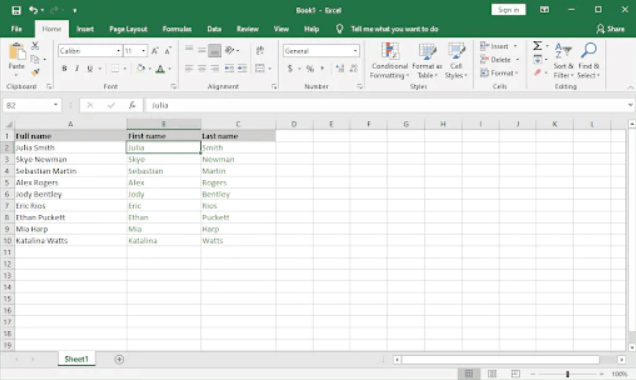Switch to the Insert tab
Screen dimensions: 636x380
click(85, 29)
